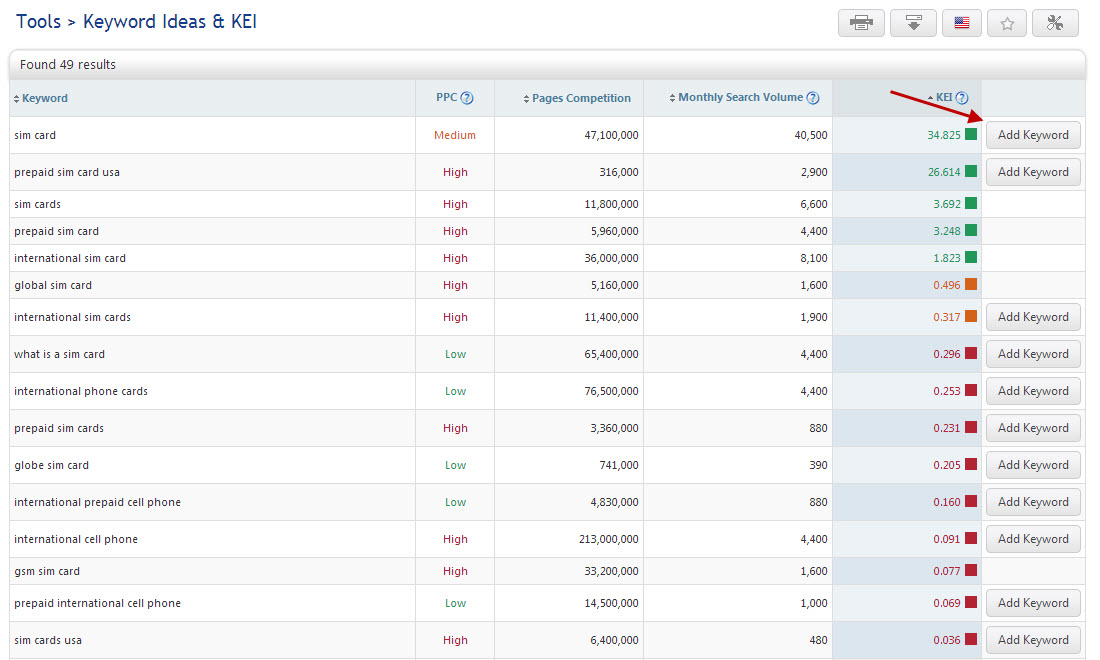Image resolution: width=1100 pixels, height=660 pixels.
Task: Click the print icon button
Action: (x=861, y=23)
